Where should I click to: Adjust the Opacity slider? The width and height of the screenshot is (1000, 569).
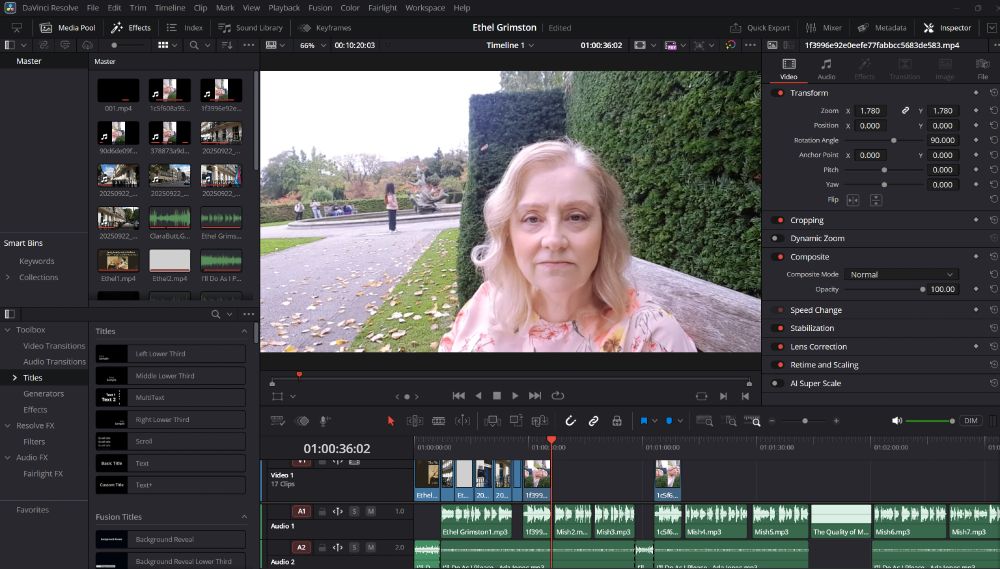pyautogui.click(x=885, y=290)
